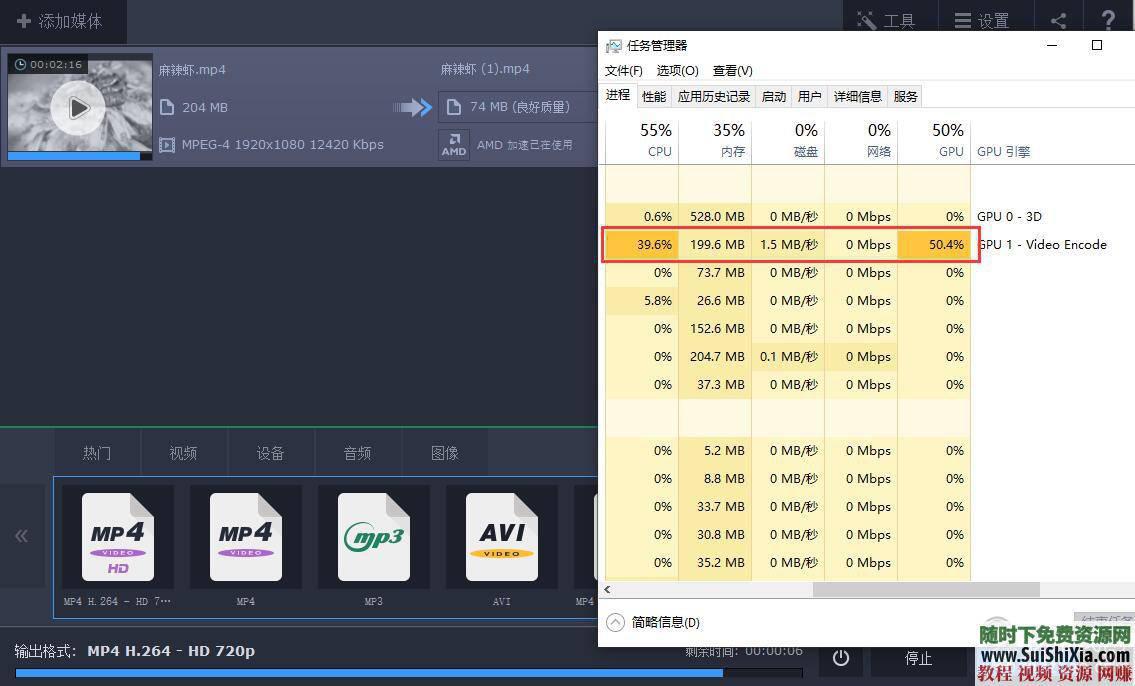Select the MP3 audio format icon
Viewport: 1135px width, 686px height.
373,536
